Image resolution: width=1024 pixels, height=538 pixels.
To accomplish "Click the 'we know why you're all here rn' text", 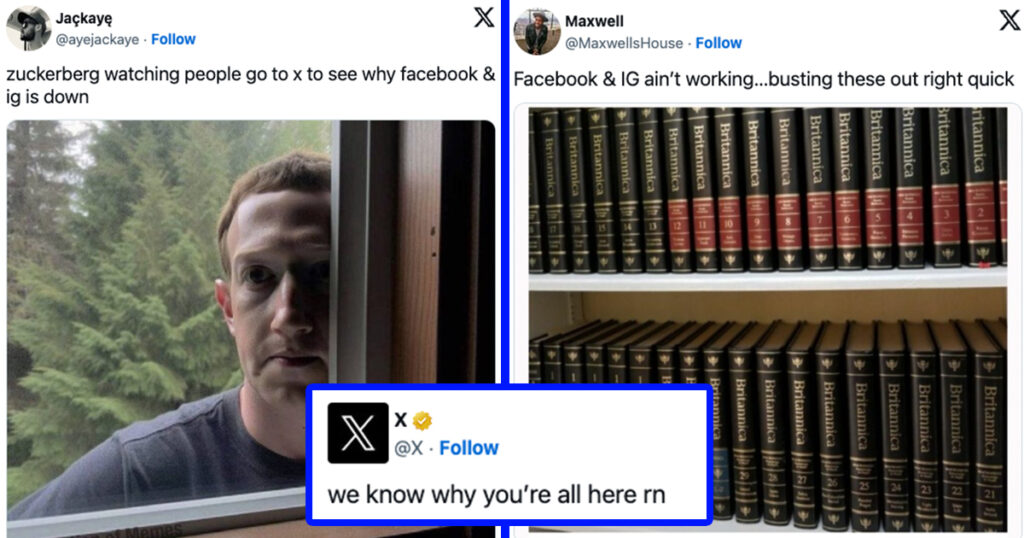I will [x=496, y=495].
